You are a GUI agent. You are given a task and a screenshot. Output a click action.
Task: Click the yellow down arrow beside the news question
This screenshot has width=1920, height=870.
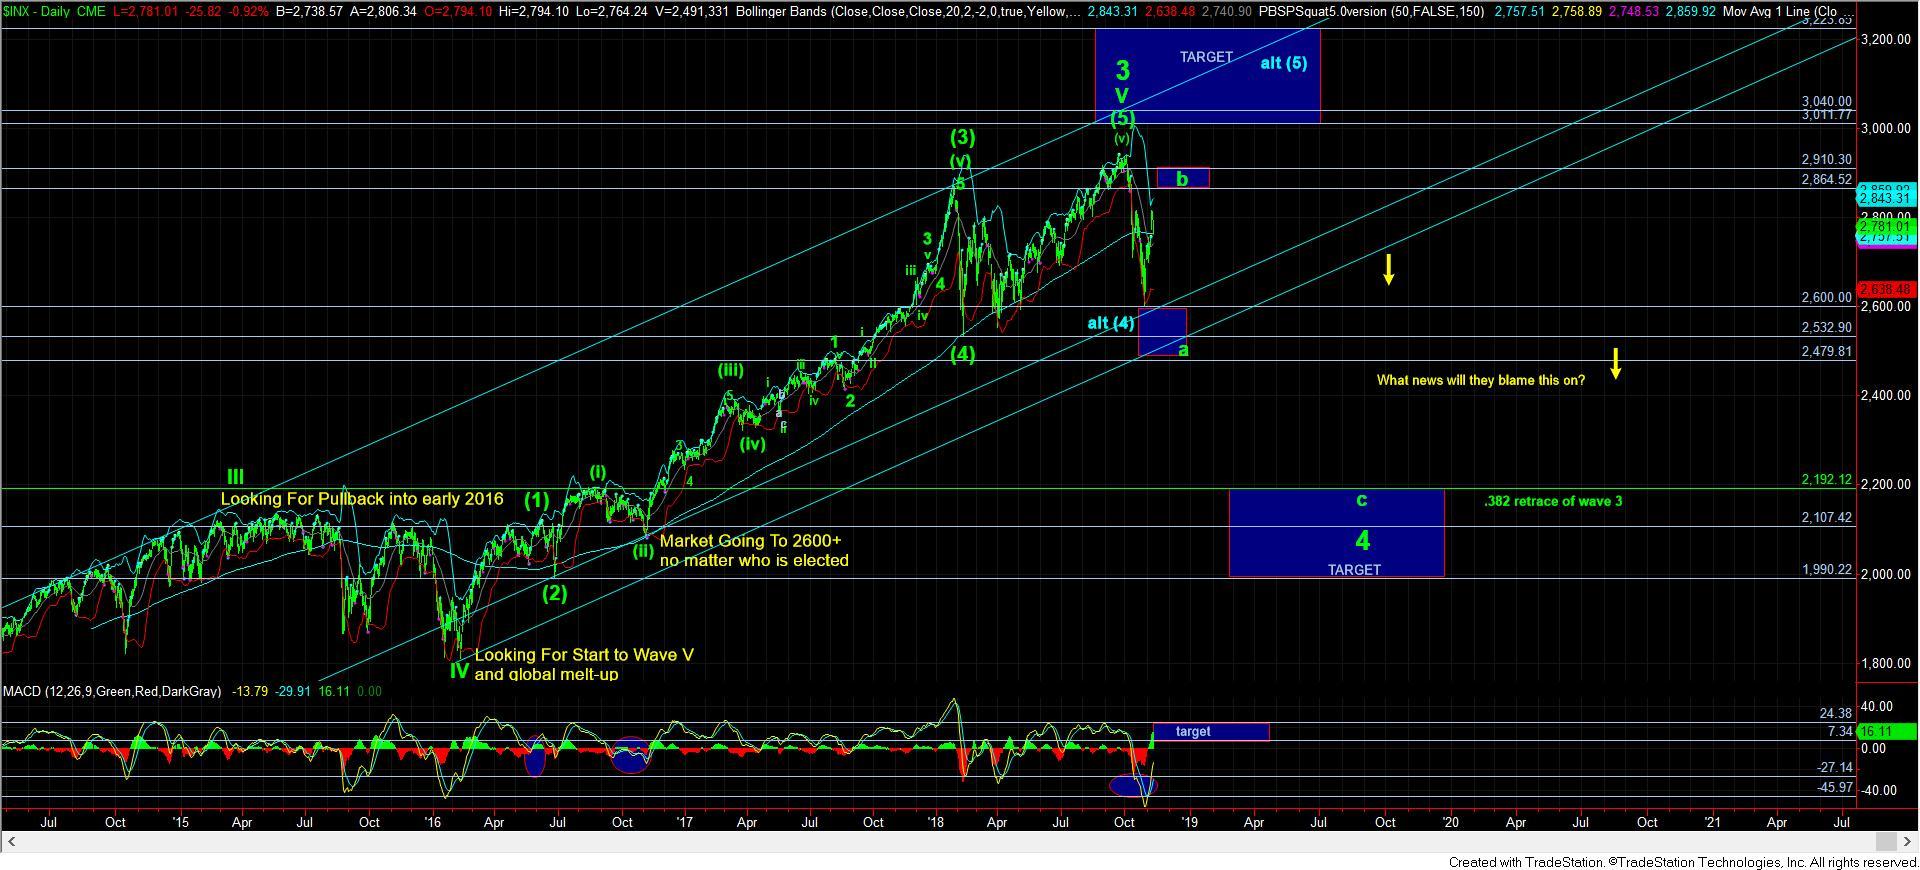(1615, 363)
